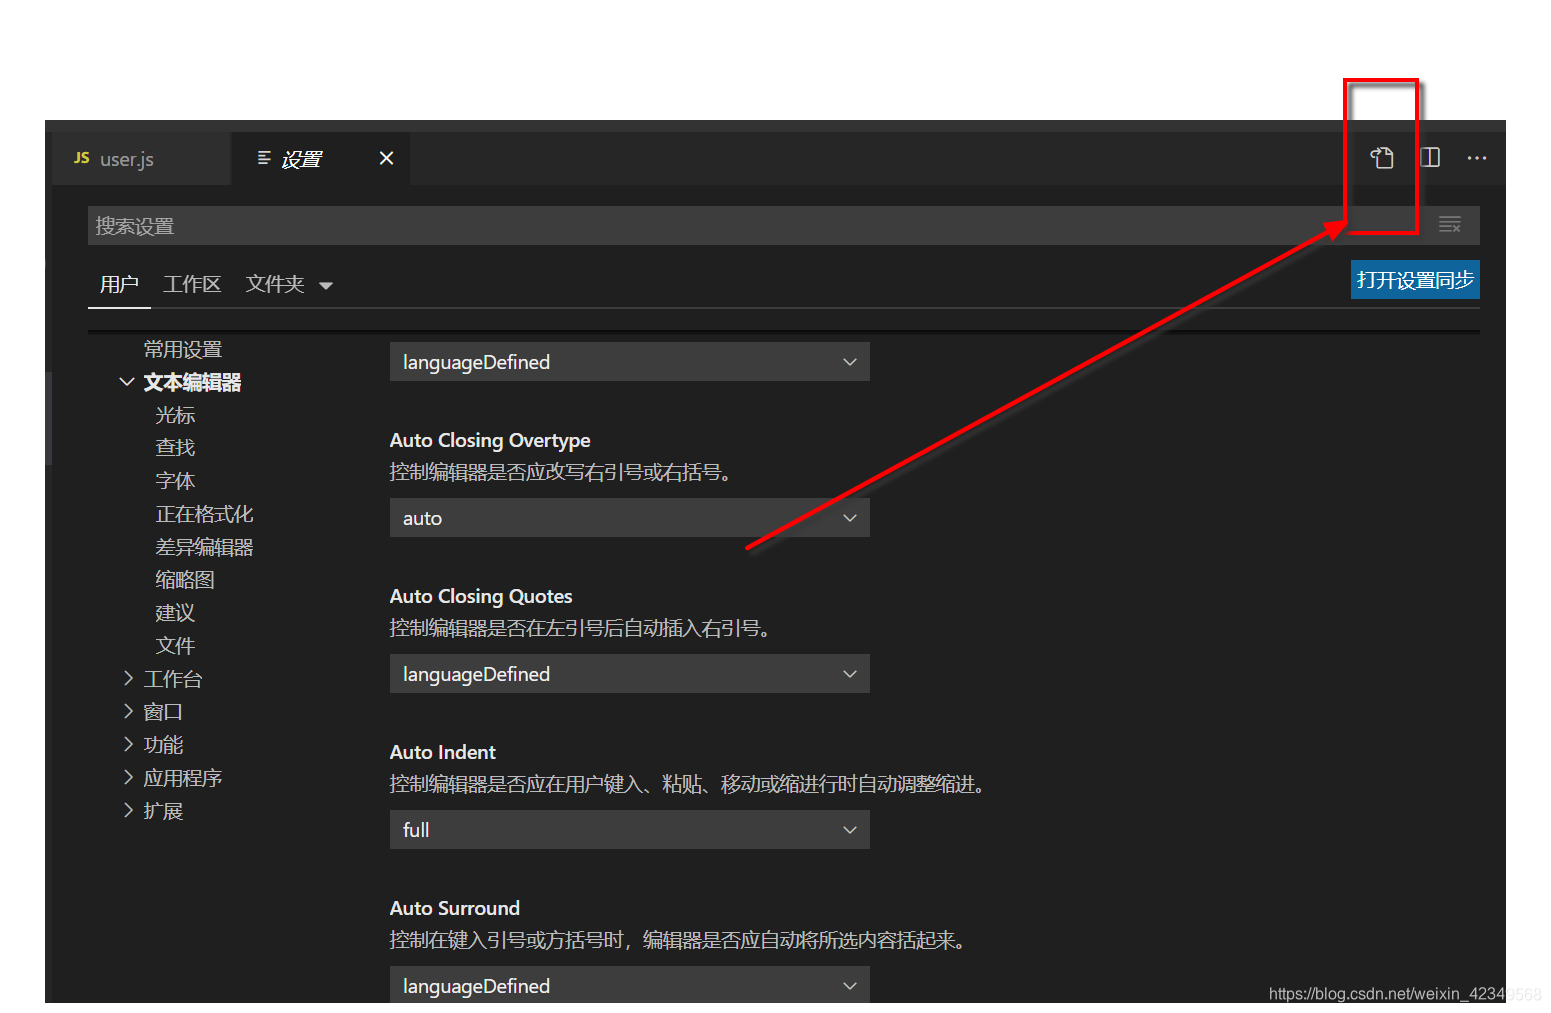Open the more actions ellipsis menu
This screenshot has width=1551, height=1013.
point(1477,158)
